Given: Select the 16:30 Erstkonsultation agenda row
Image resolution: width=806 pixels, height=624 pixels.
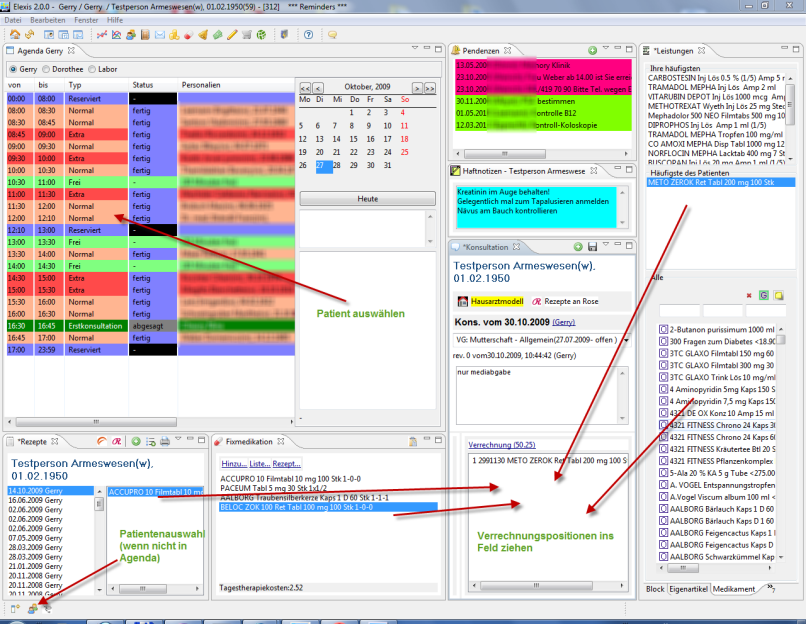Looking at the screenshot, I should (150, 326).
